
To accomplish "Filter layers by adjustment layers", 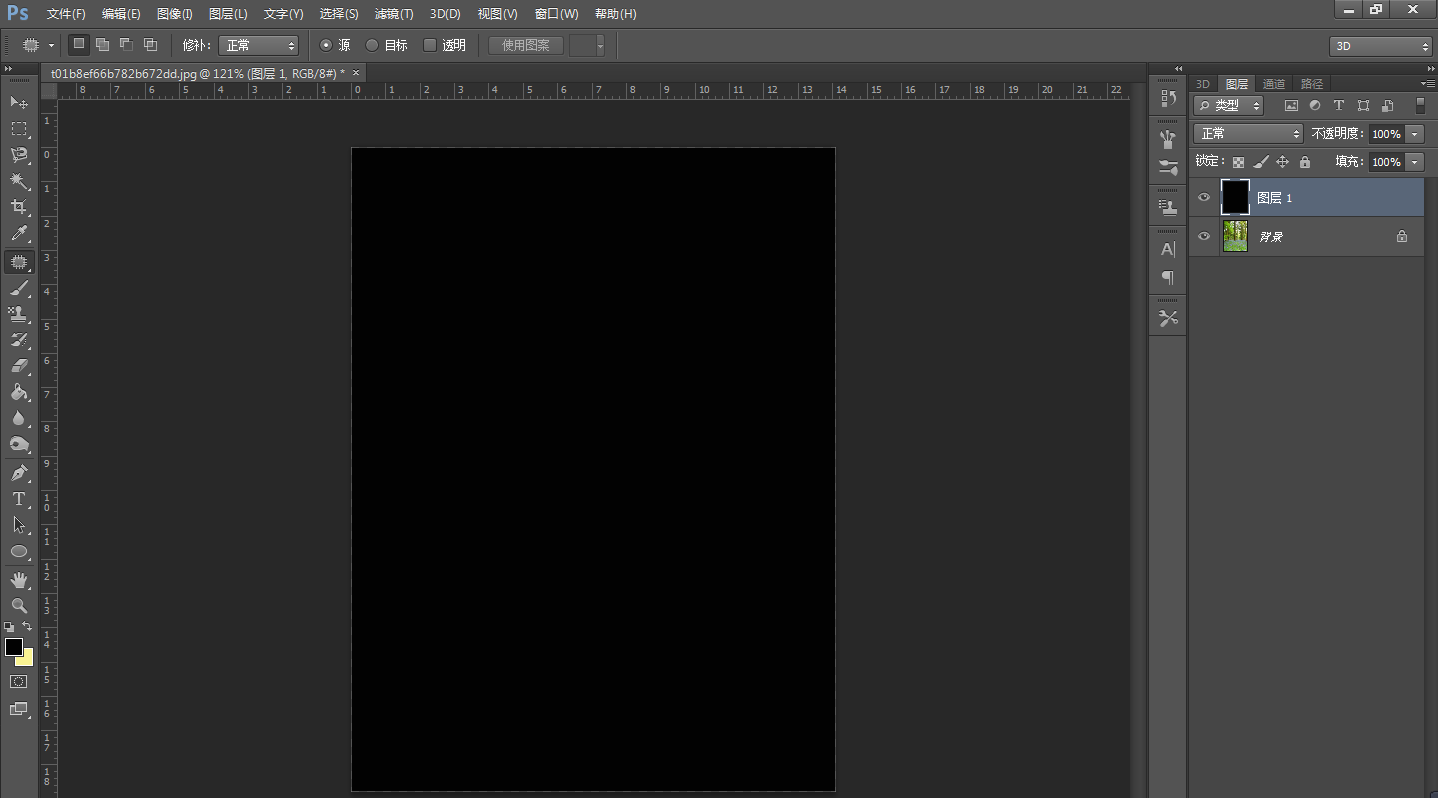I will point(1315,105).
